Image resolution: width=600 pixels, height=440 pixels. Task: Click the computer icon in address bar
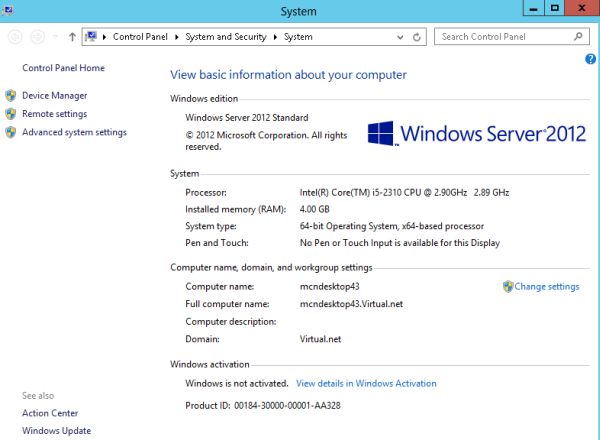pyautogui.click(x=91, y=36)
